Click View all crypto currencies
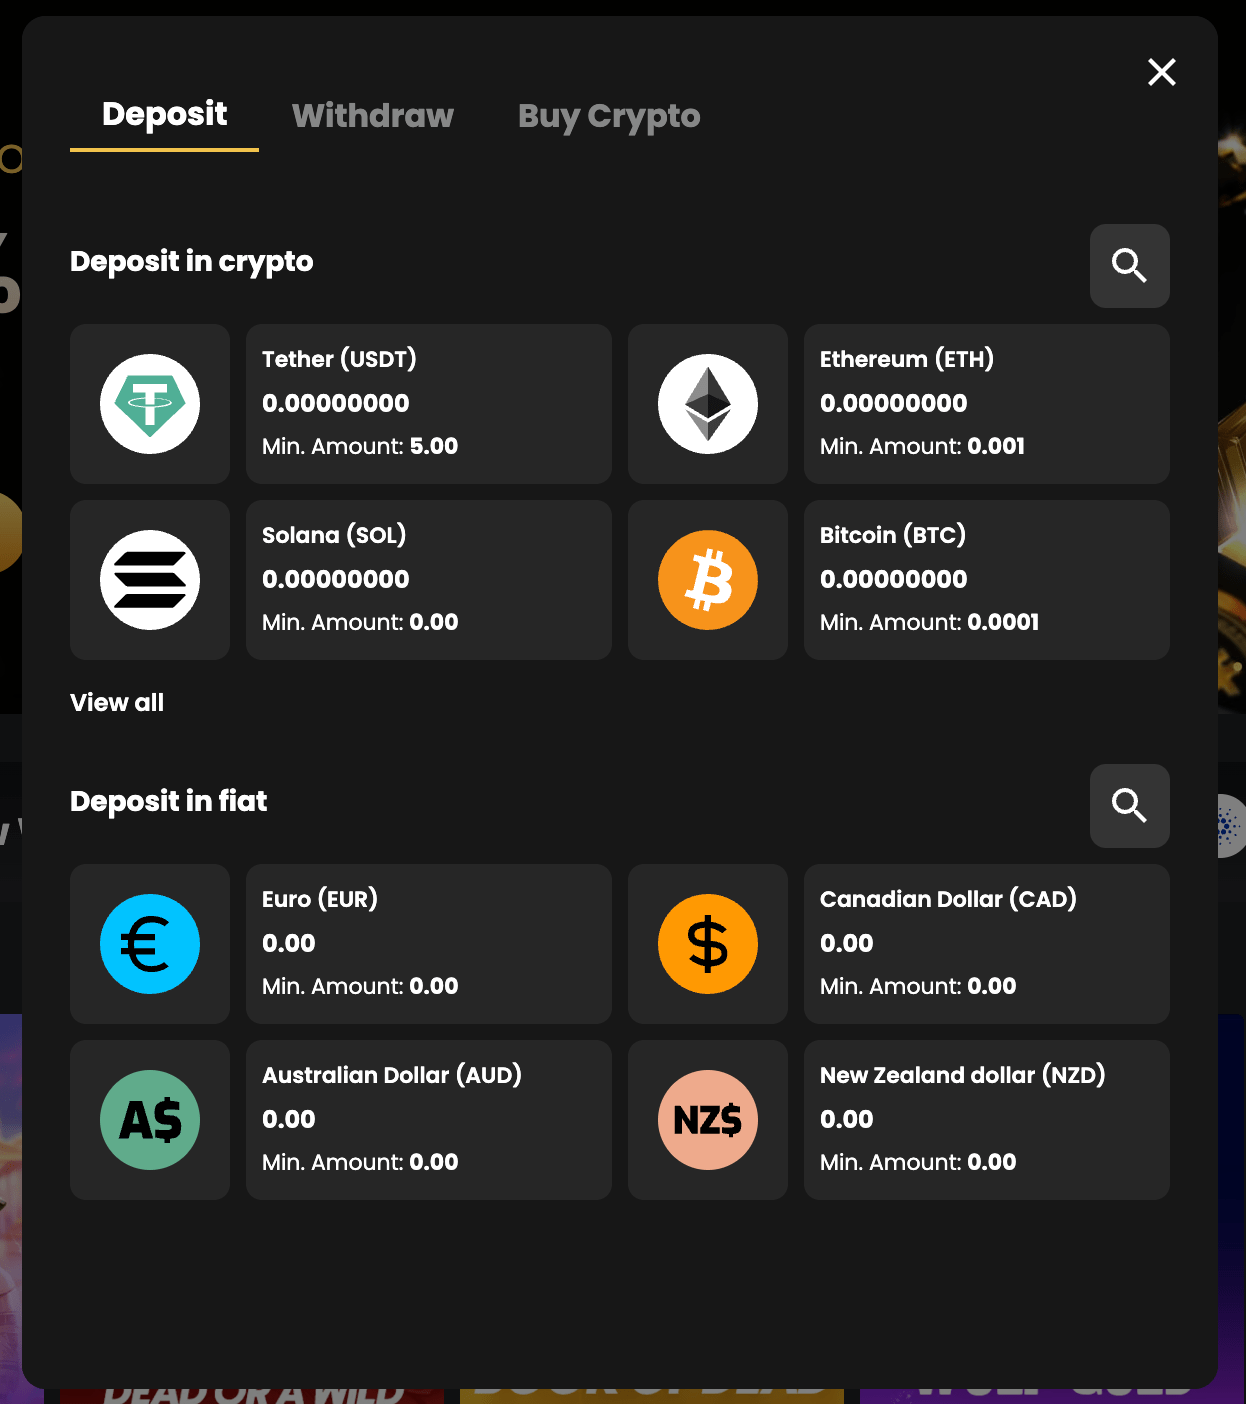 tap(116, 702)
